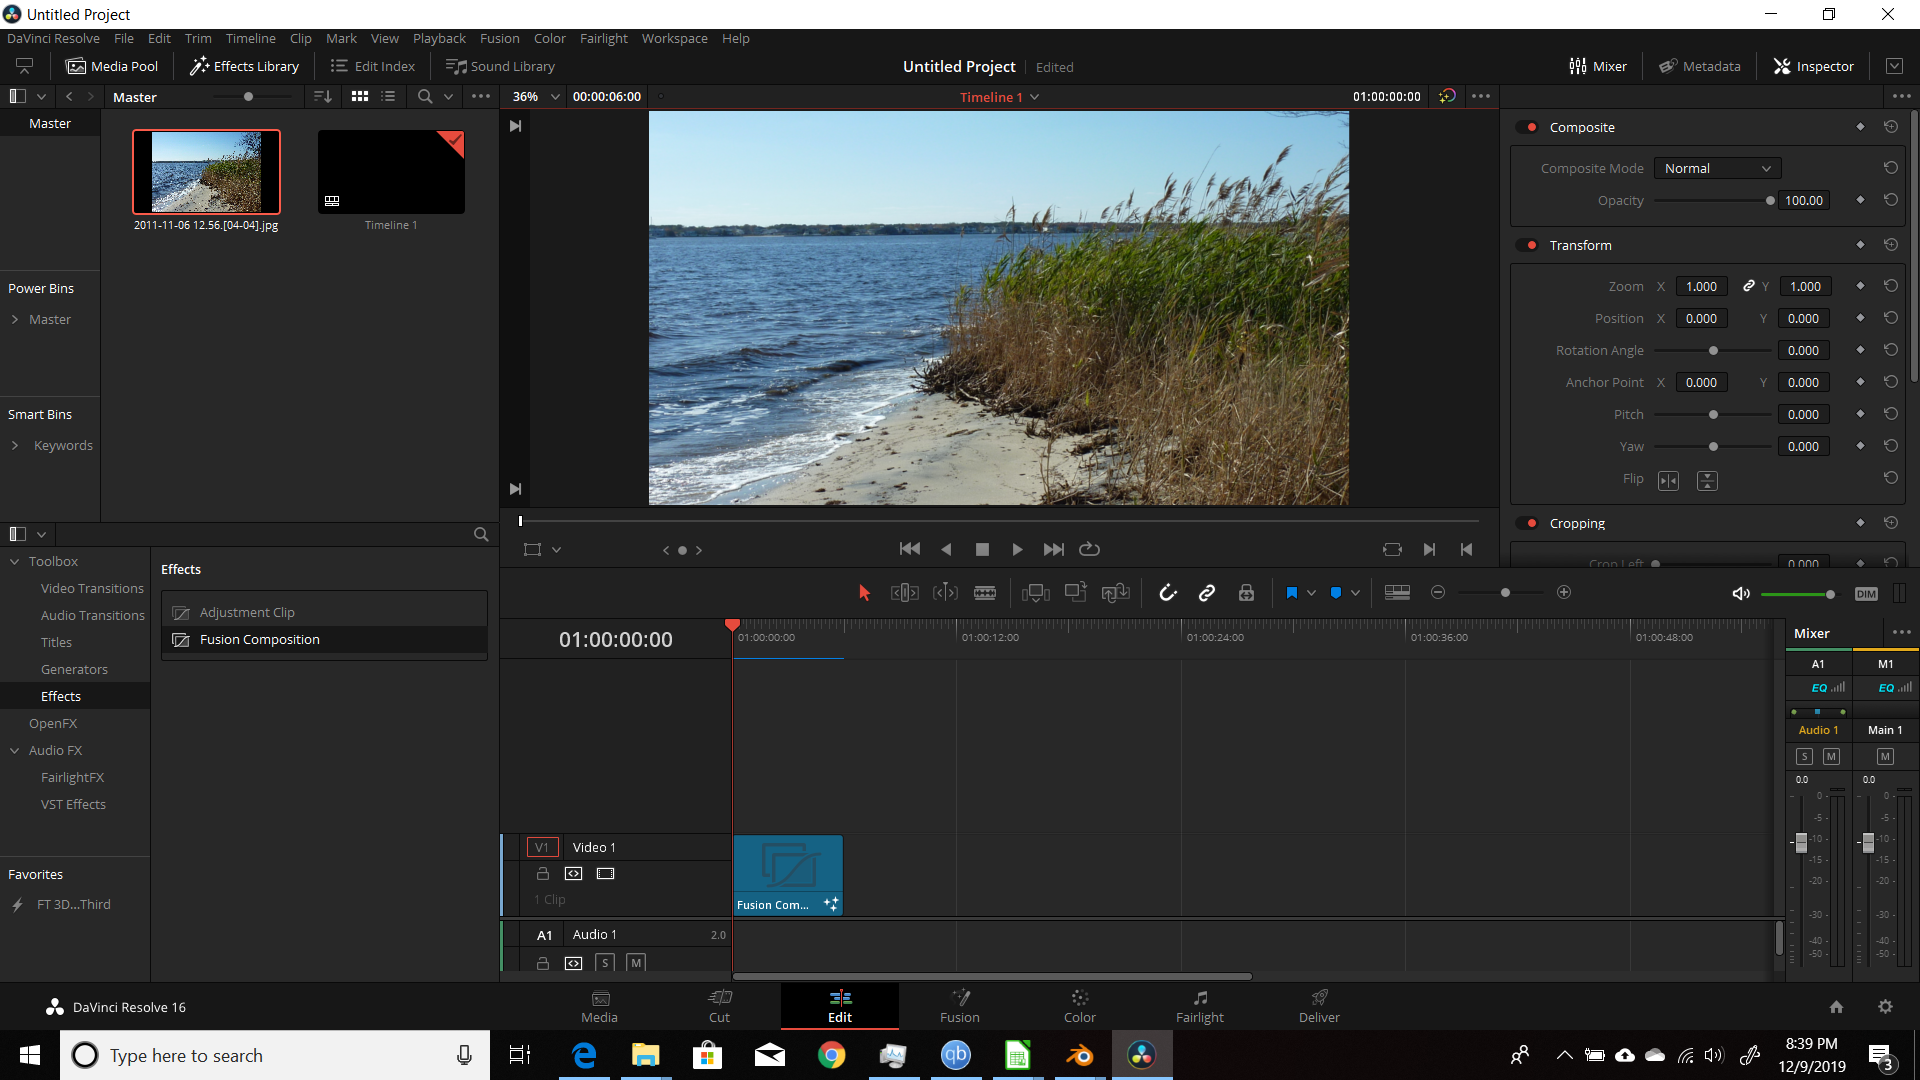The height and width of the screenshot is (1080, 1920).
Task: Play the timeline forward
Action: pyautogui.click(x=1017, y=549)
